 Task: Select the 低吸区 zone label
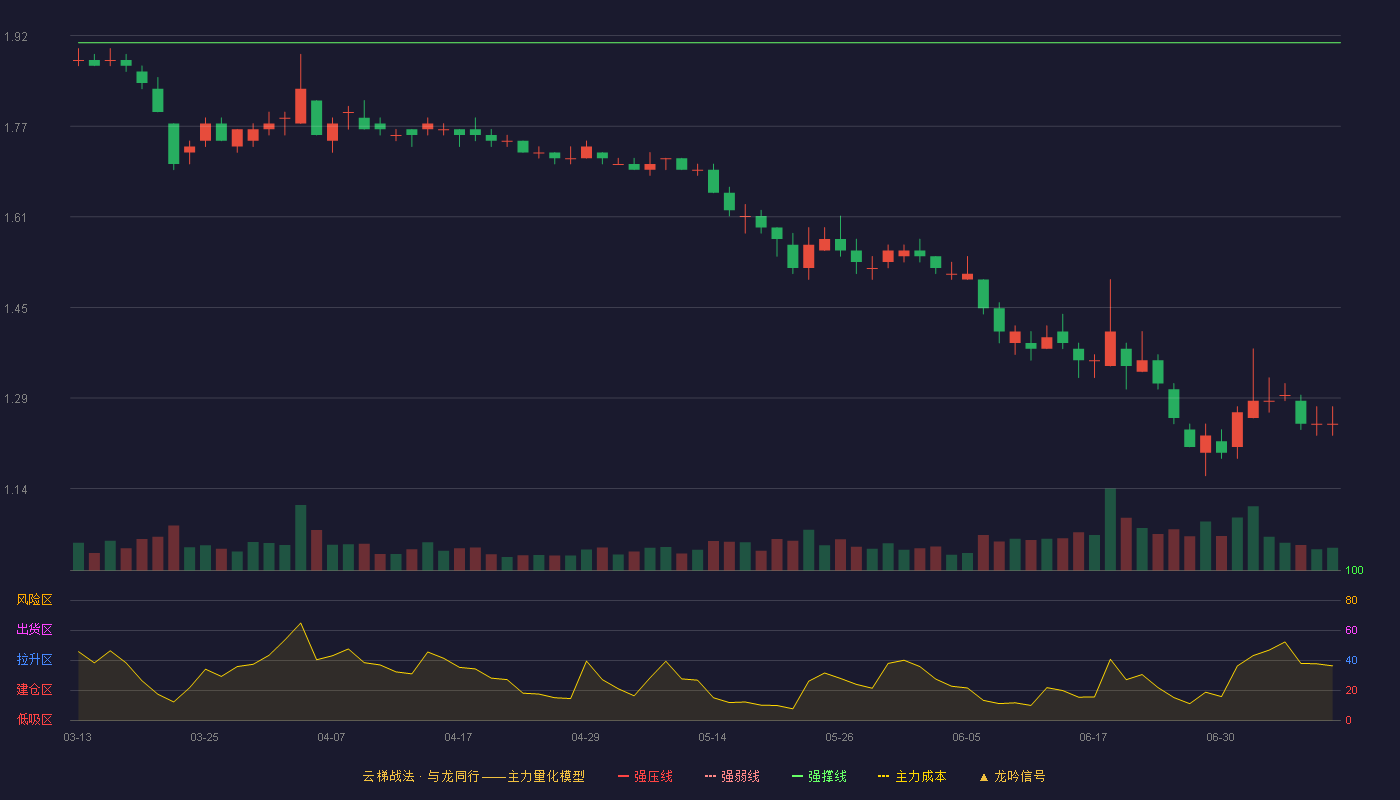[x=34, y=719]
